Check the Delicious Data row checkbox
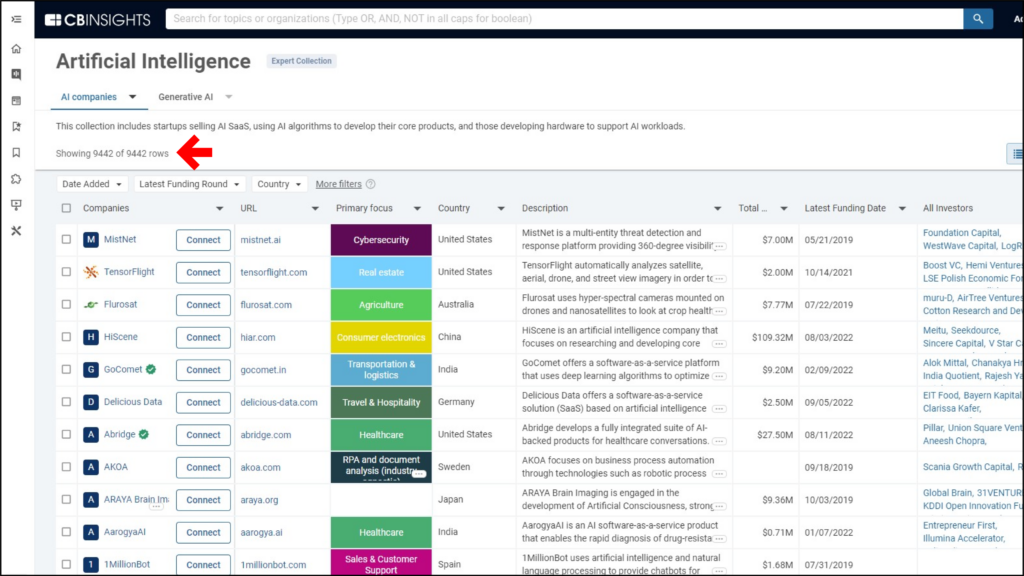 [x=67, y=402]
